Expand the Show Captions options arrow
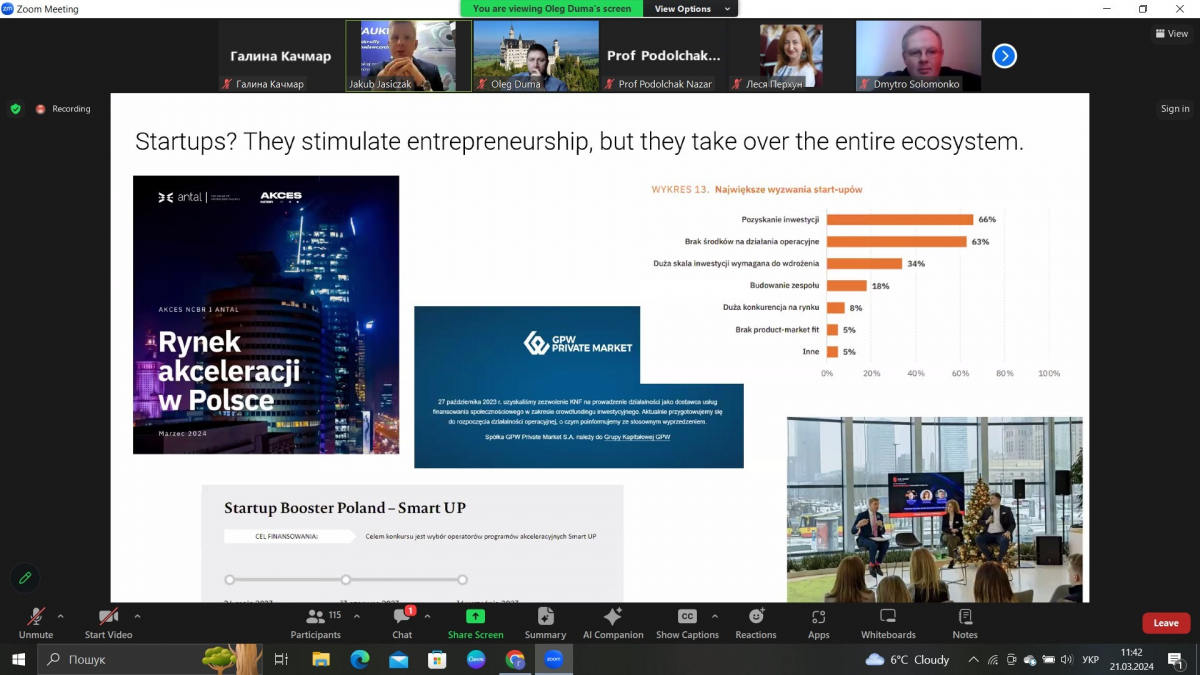The image size is (1200, 675). pos(714,616)
